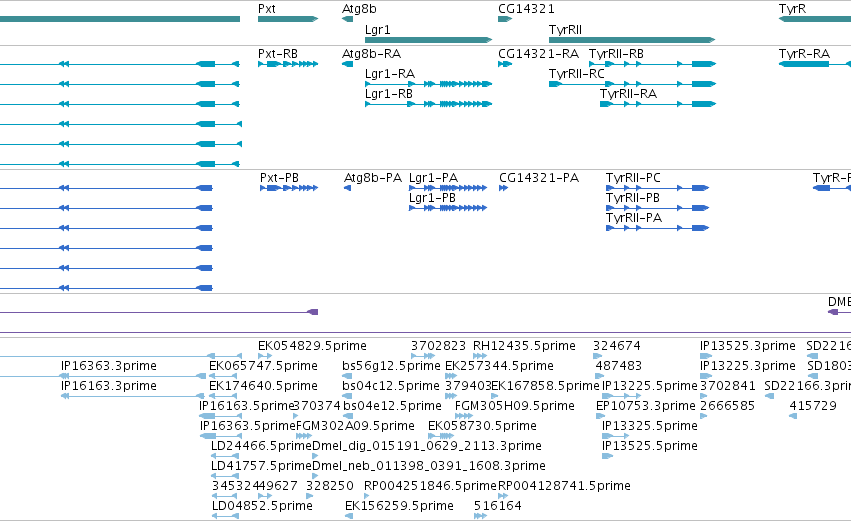Click EST RH12435.5prime
The height and width of the screenshot is (521, 851).
(524, 346)
